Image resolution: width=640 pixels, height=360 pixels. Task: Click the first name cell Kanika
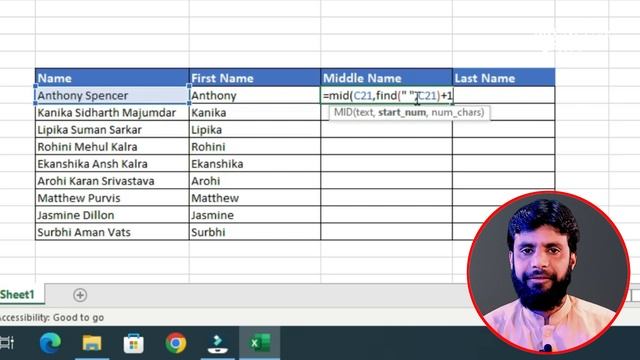tap(255, 112)
